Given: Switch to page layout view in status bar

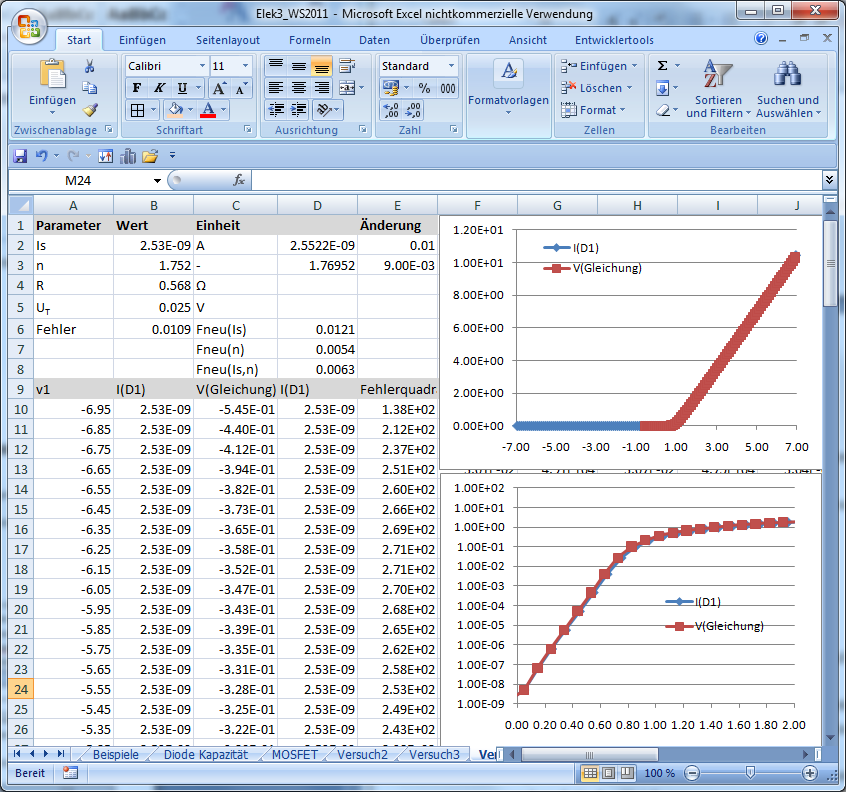Looking at the screenshot, I should click(x=609, y=773).
